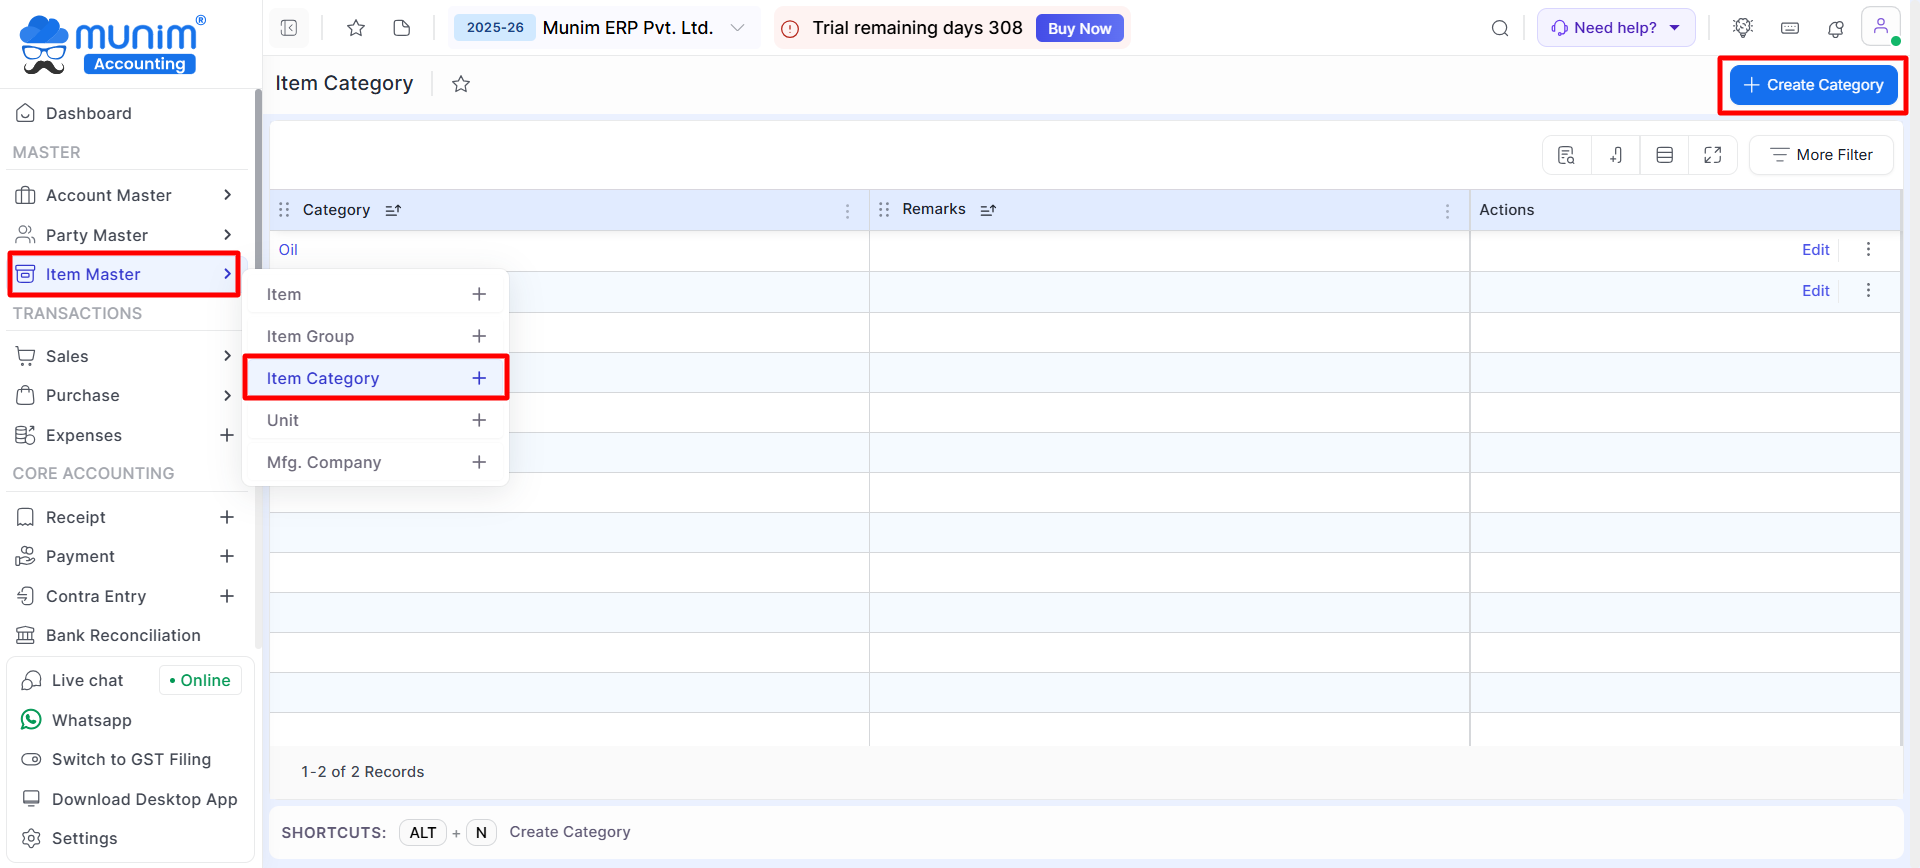1920x868 pixels.
Task: Open the lightbulb suggestions icon
Action: 1743,28
